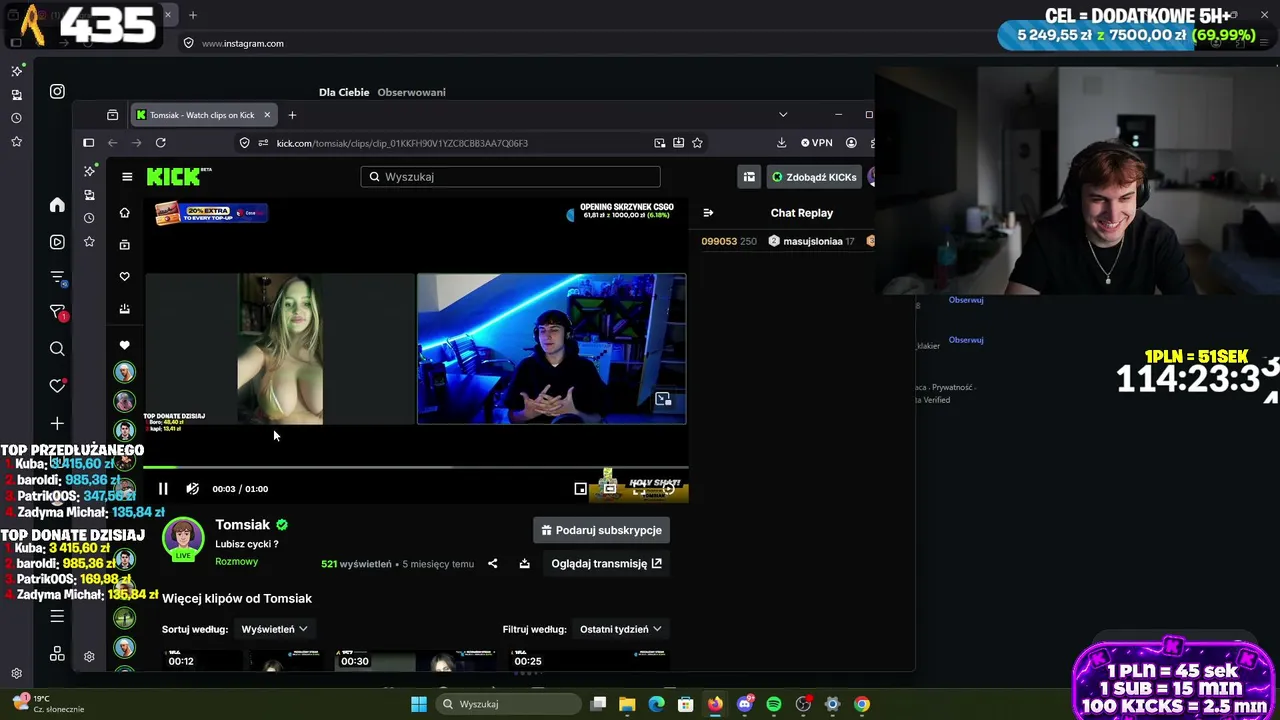Bookmark the Kick page with star icon
Screen dimensions: 1280x720
pyautogui.click(x=697, y=143)
